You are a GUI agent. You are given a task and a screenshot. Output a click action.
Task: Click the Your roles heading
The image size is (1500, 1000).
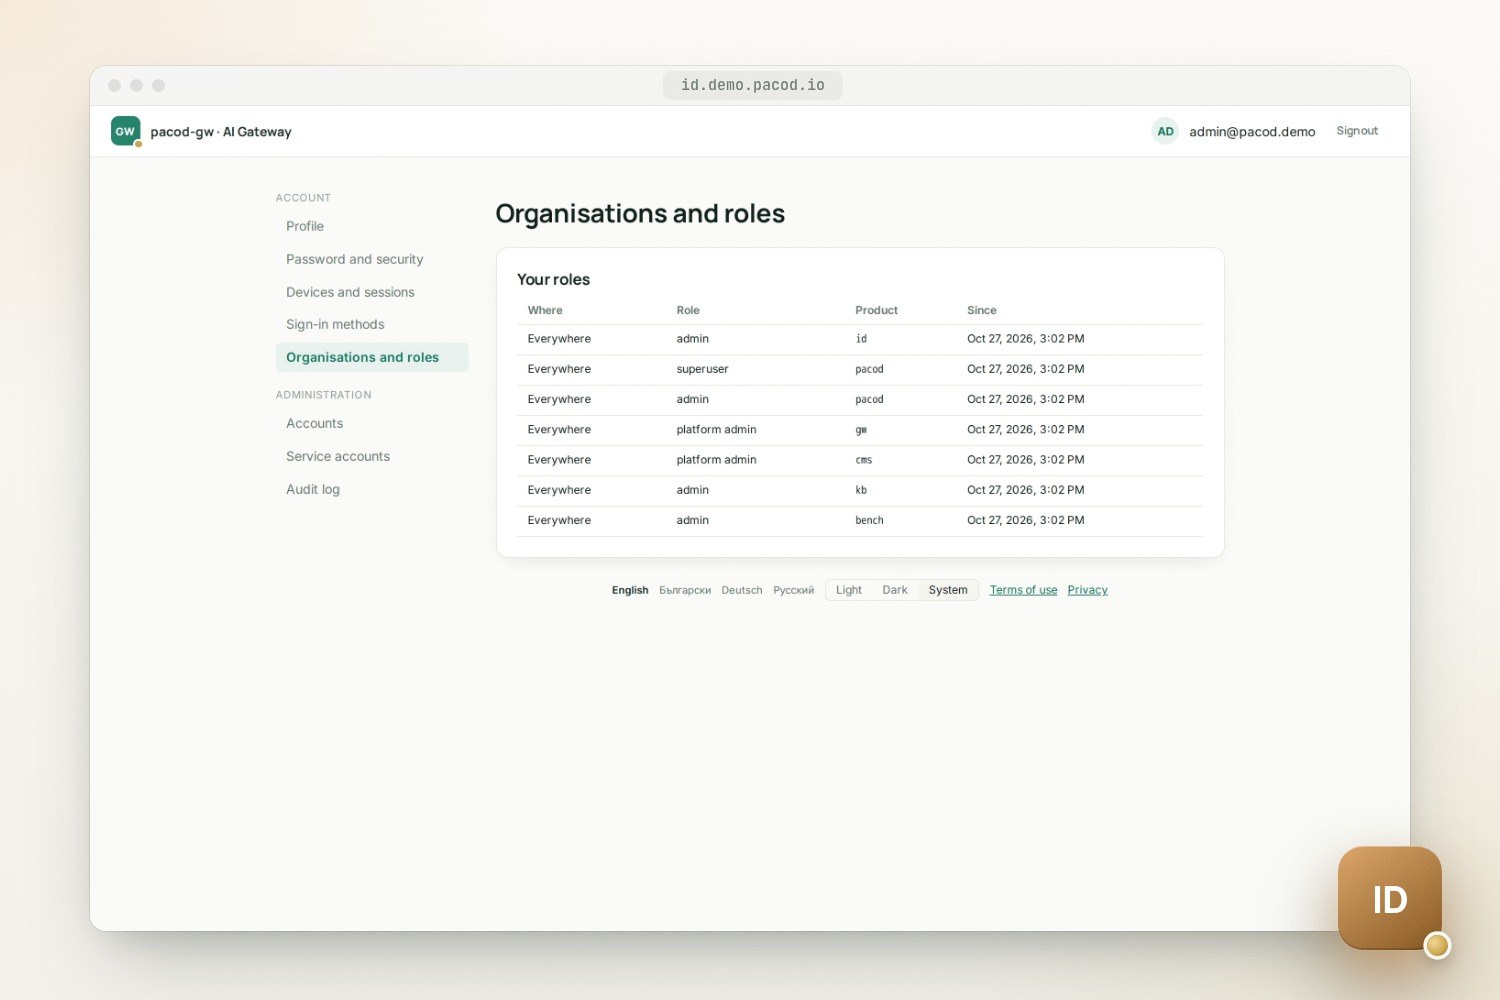coord(553,279)
